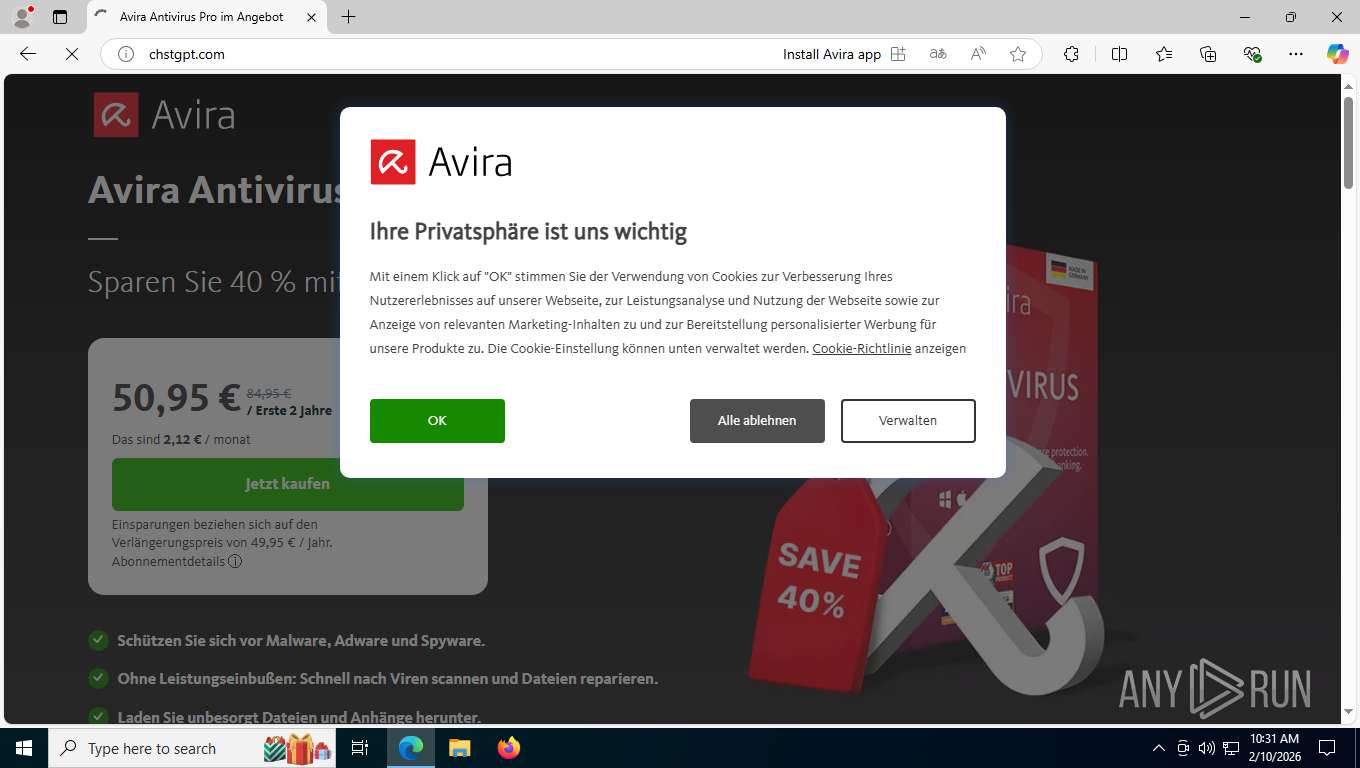1360x768 pixels.
Task: Click the 50,95 € price text
Action: click(176, 397)
